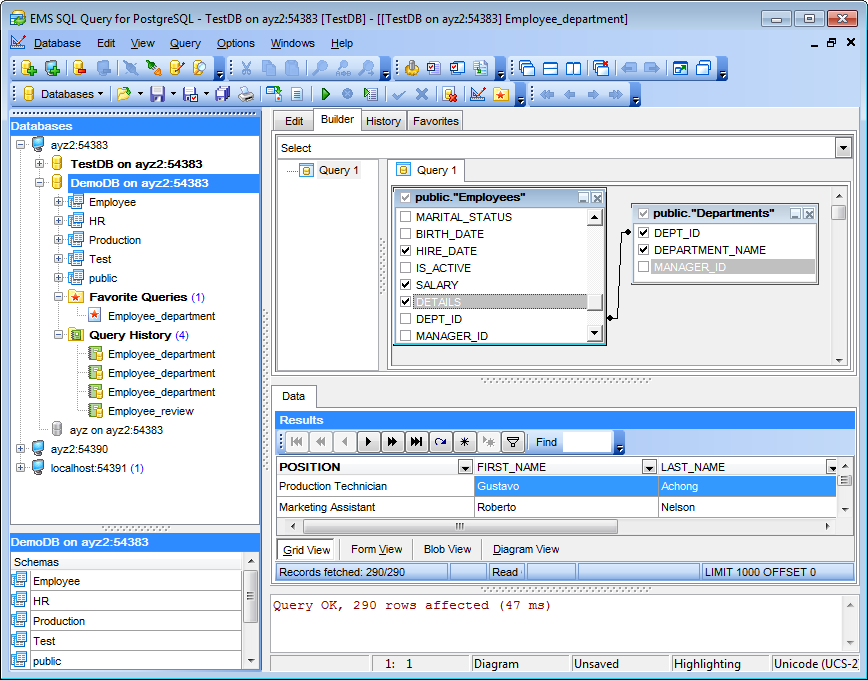
Task: Enable the BIRTH_DATE field checkbox
Action: [405, 234]
